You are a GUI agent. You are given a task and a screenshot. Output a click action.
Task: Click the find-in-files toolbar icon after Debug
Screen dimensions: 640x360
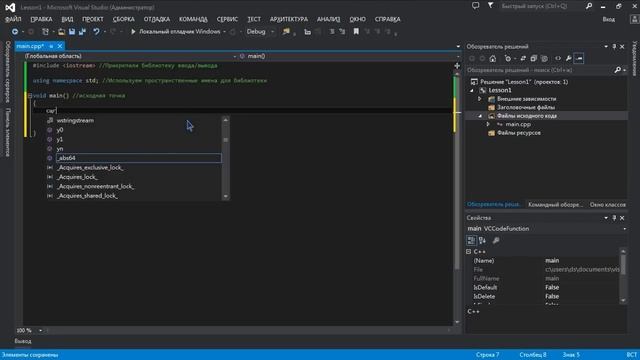click(286, 31)
